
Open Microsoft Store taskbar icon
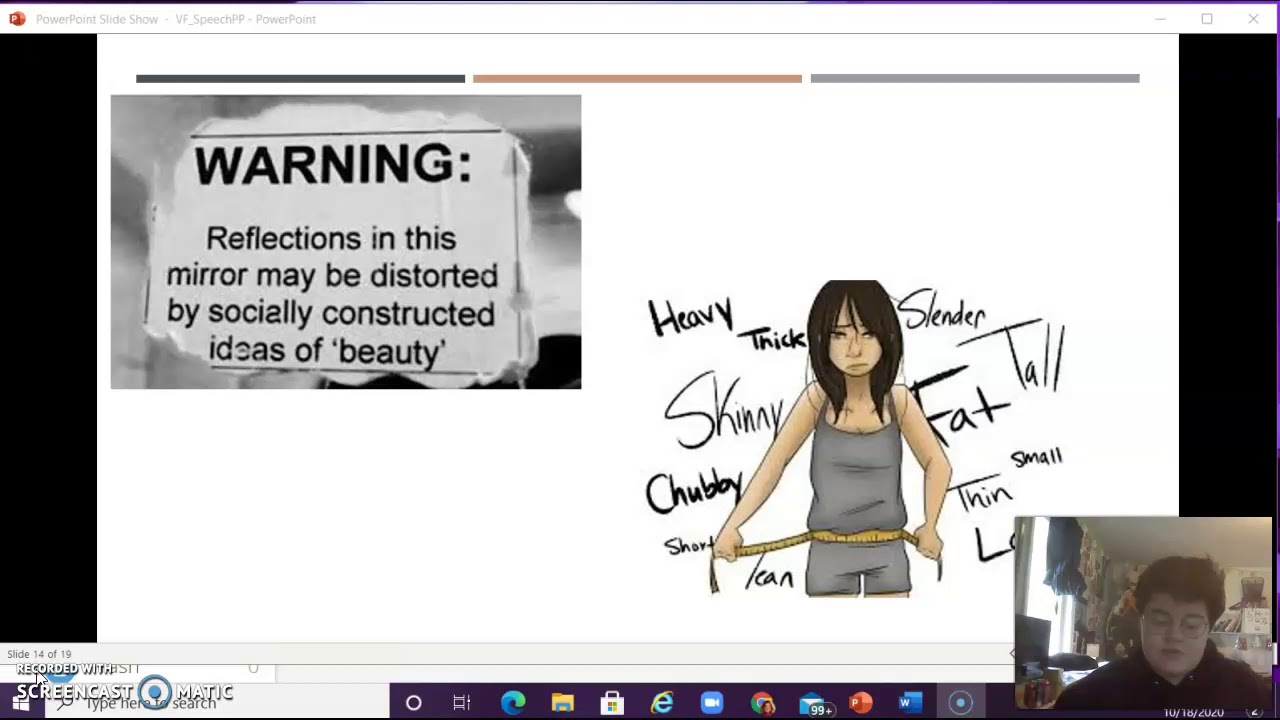pyautogui.click(x=612, y=703)
